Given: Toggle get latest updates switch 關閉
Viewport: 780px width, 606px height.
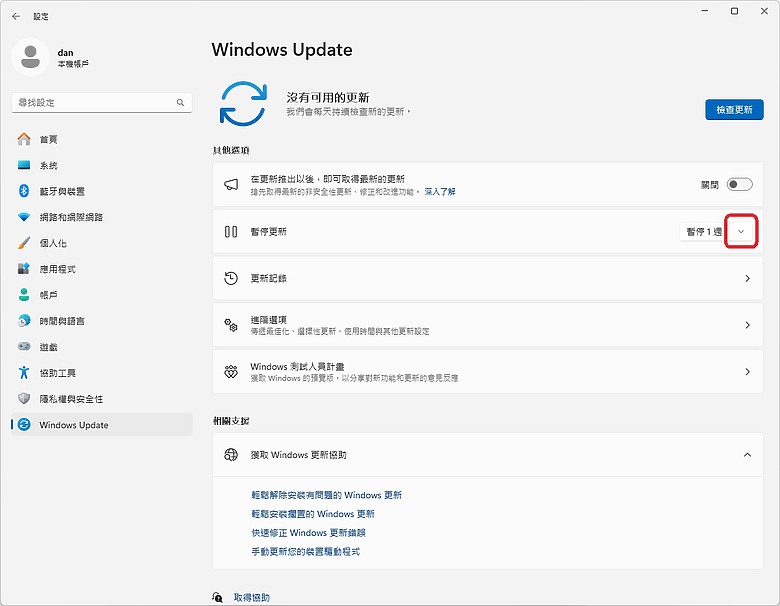Looking at the screenshot, I should [x=739, y=185].
